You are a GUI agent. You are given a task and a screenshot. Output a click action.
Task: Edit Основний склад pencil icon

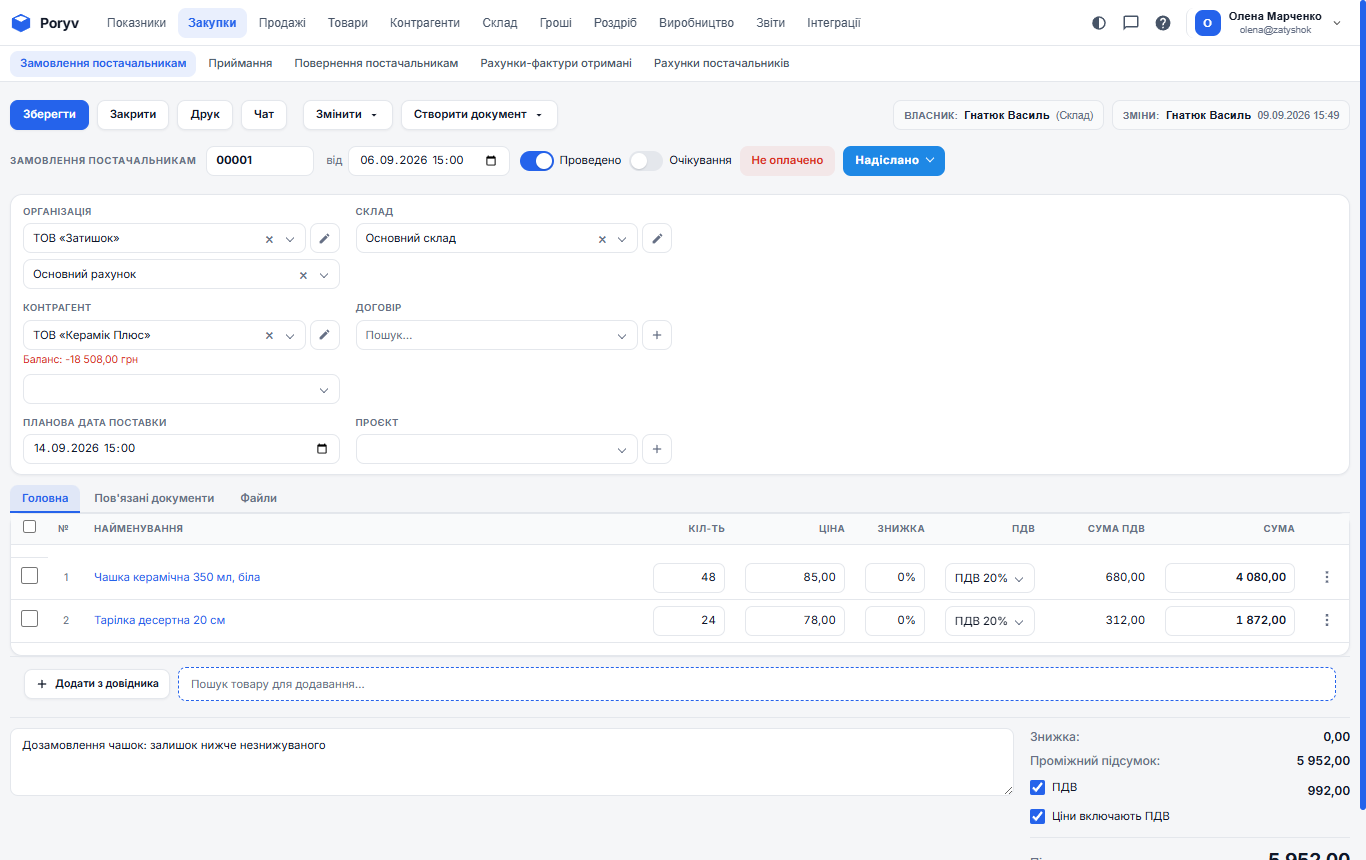point(657,239)
